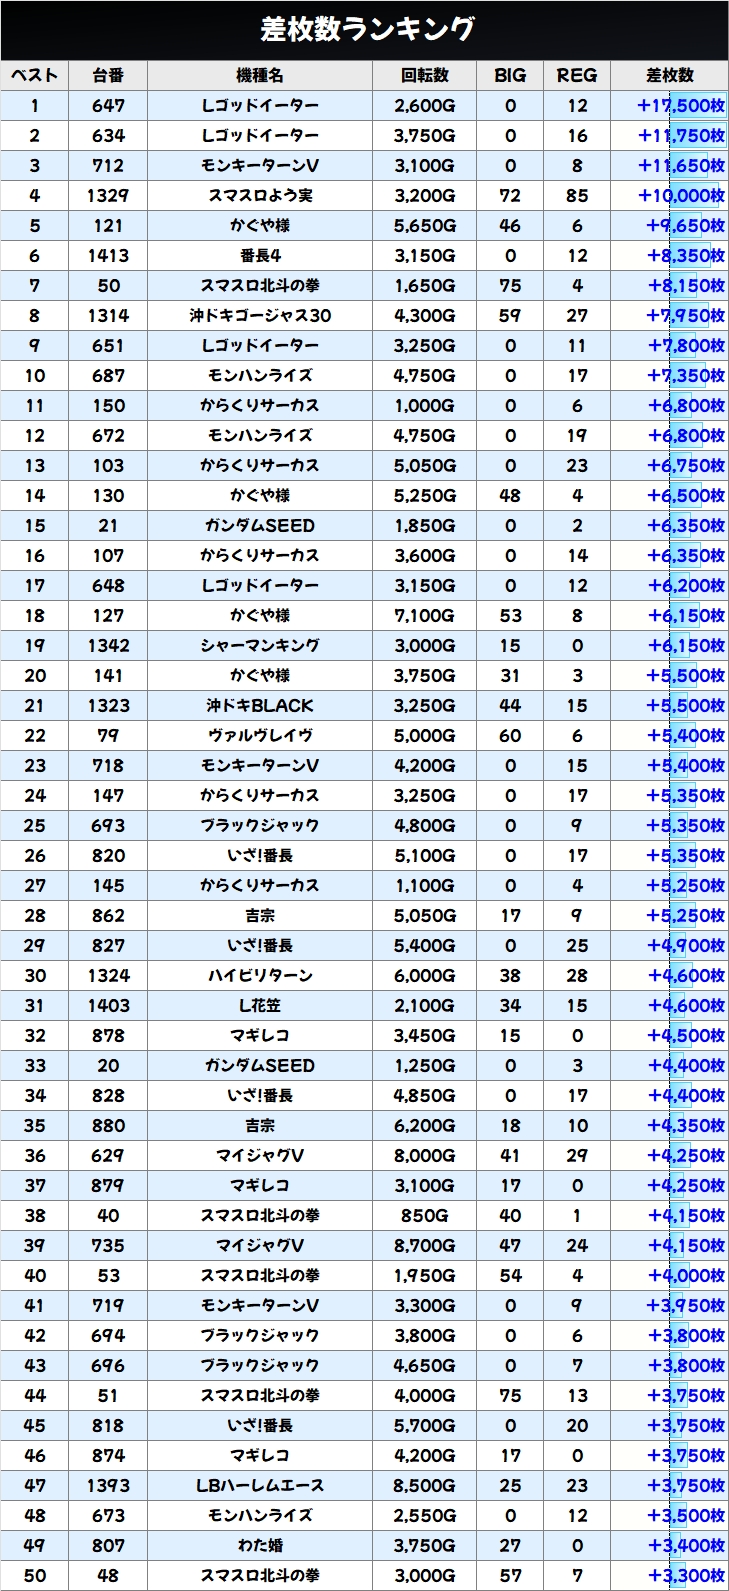Select the L花笠 model name
This screenshot has width=729, height=1591.
(x=260, y=1005)
